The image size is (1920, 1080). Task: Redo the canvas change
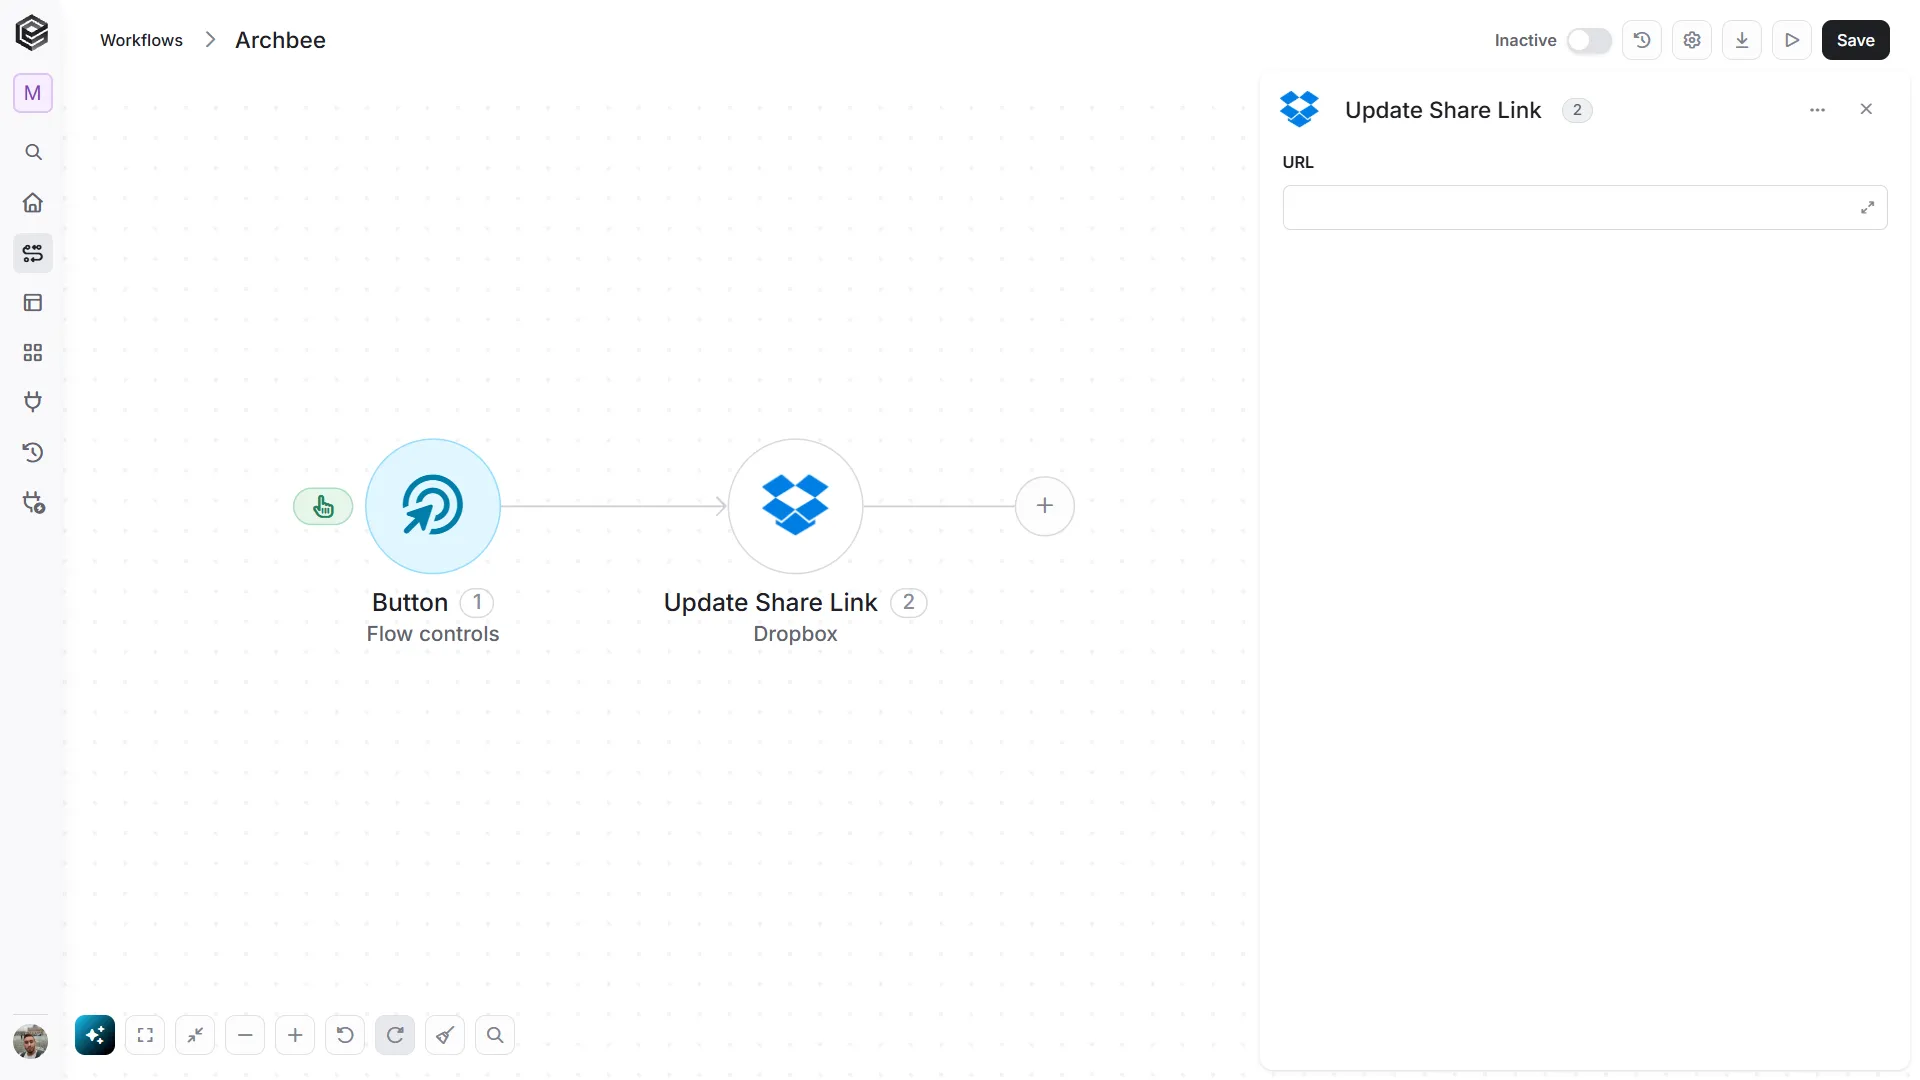coord(395,1035)
